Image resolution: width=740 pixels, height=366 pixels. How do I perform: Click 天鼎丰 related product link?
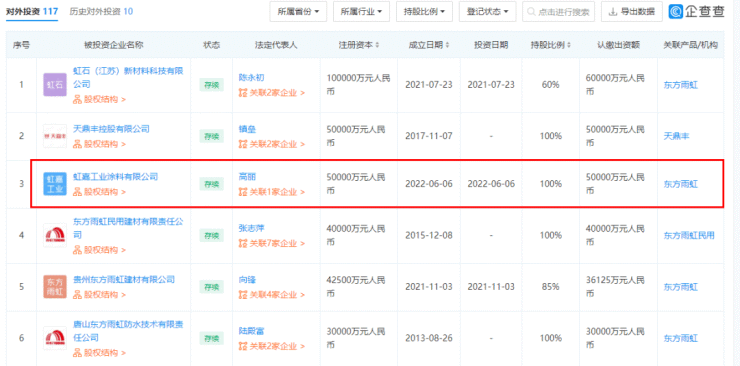click(677, 136)
